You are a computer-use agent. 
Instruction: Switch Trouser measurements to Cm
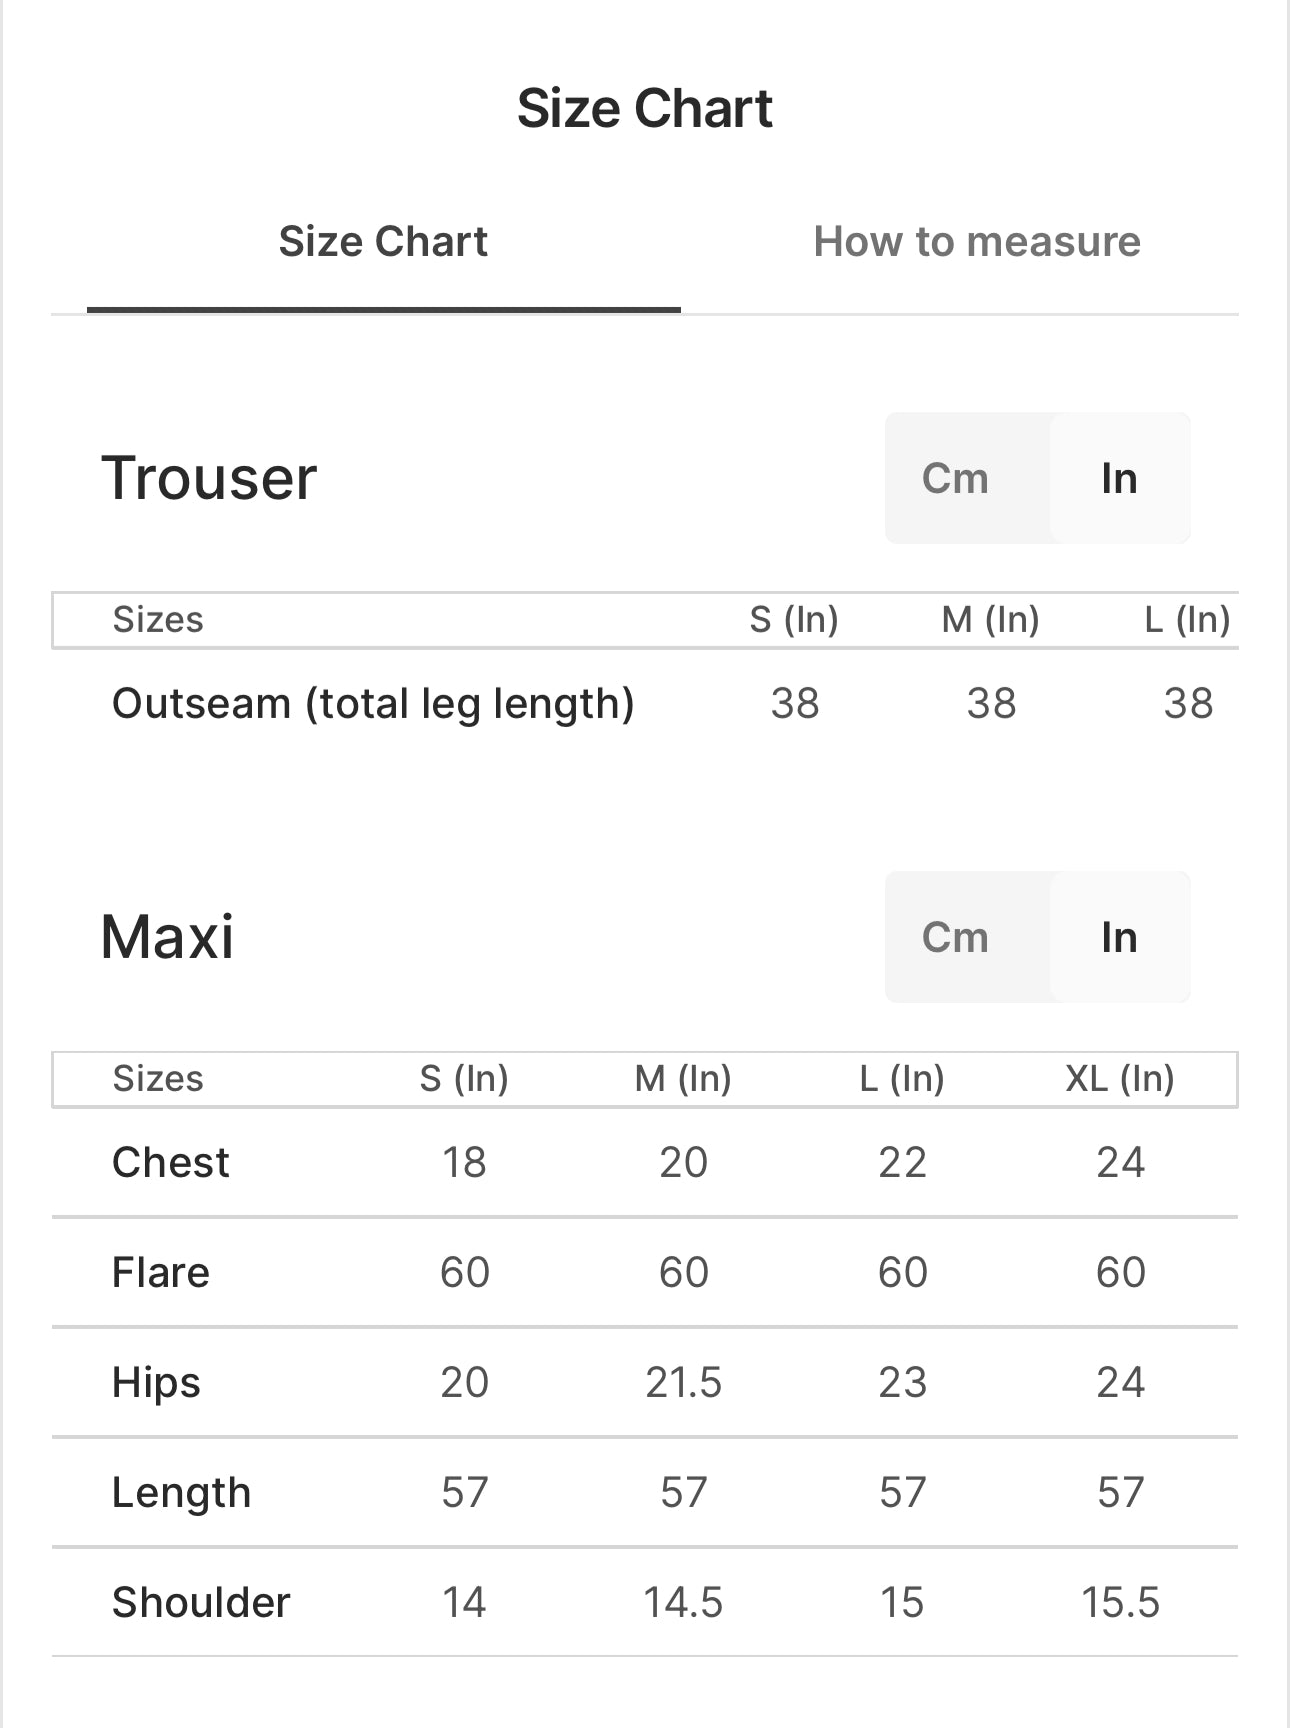(x=955, y=479)
